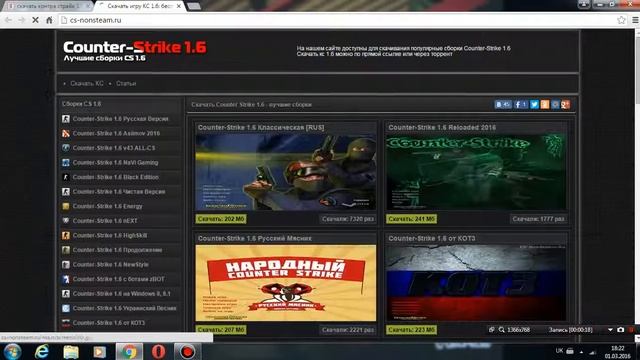
Task: Click the icon beside Counter-Strike 1.6 Asiimov 2016
Action: pyautogui.click(x=66, y=133)
